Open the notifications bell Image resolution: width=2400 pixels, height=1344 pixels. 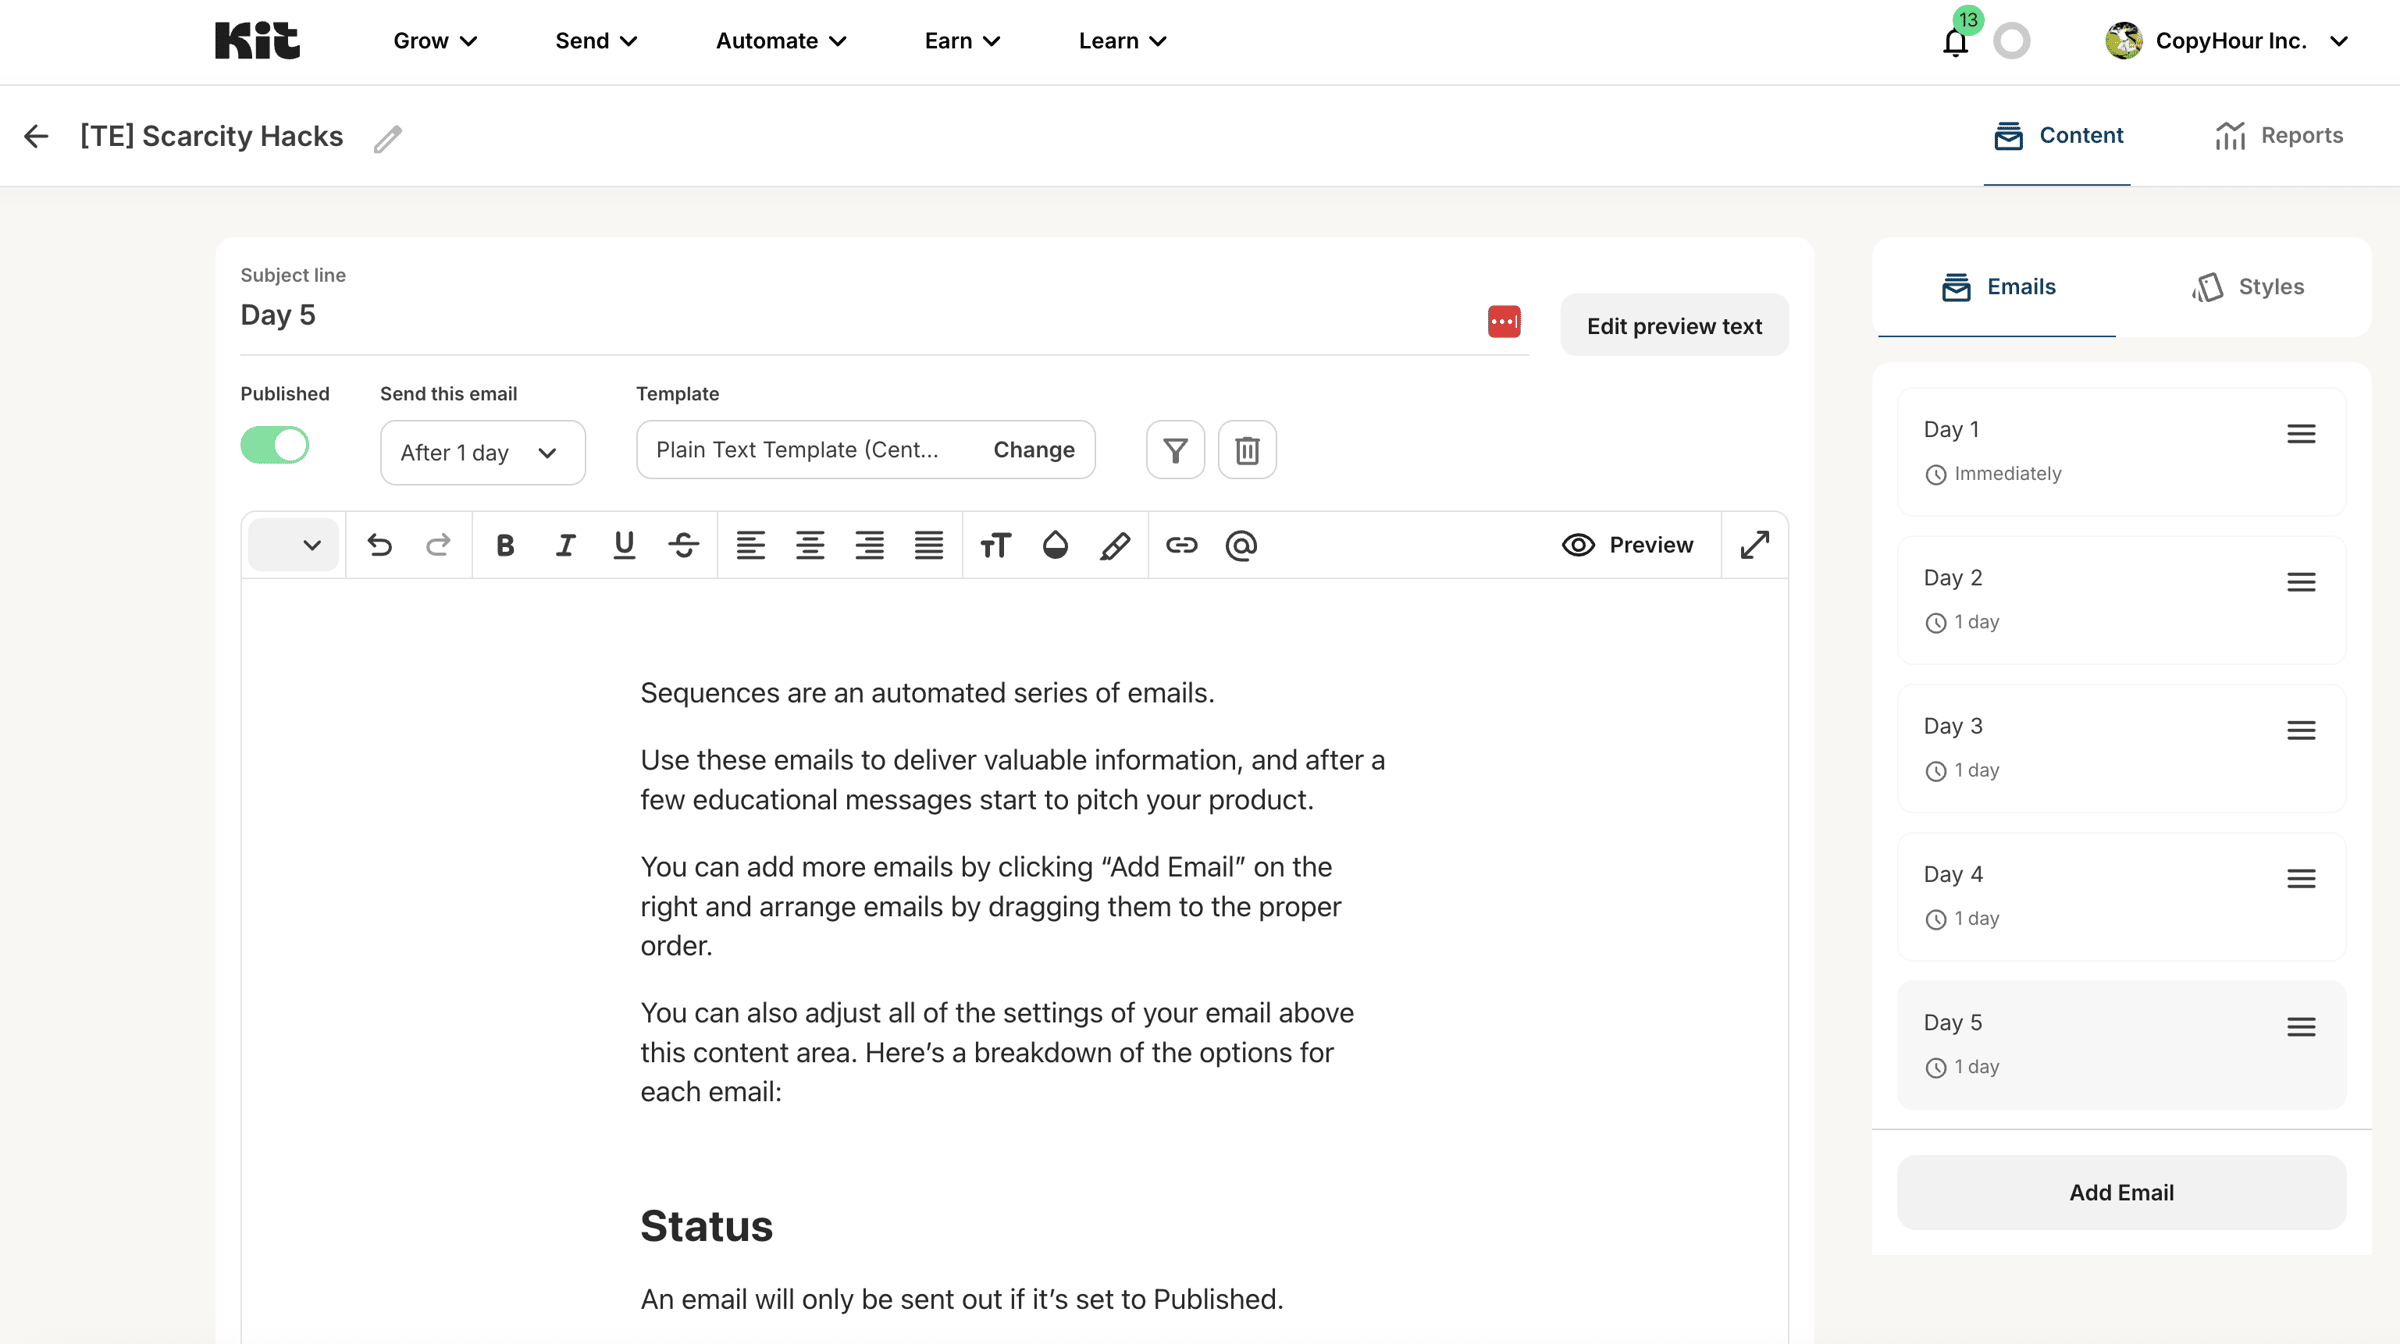(1955, 42)
